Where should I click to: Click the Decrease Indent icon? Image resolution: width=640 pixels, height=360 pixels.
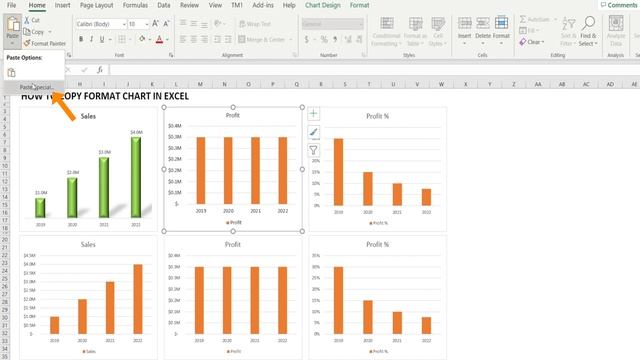218,39
